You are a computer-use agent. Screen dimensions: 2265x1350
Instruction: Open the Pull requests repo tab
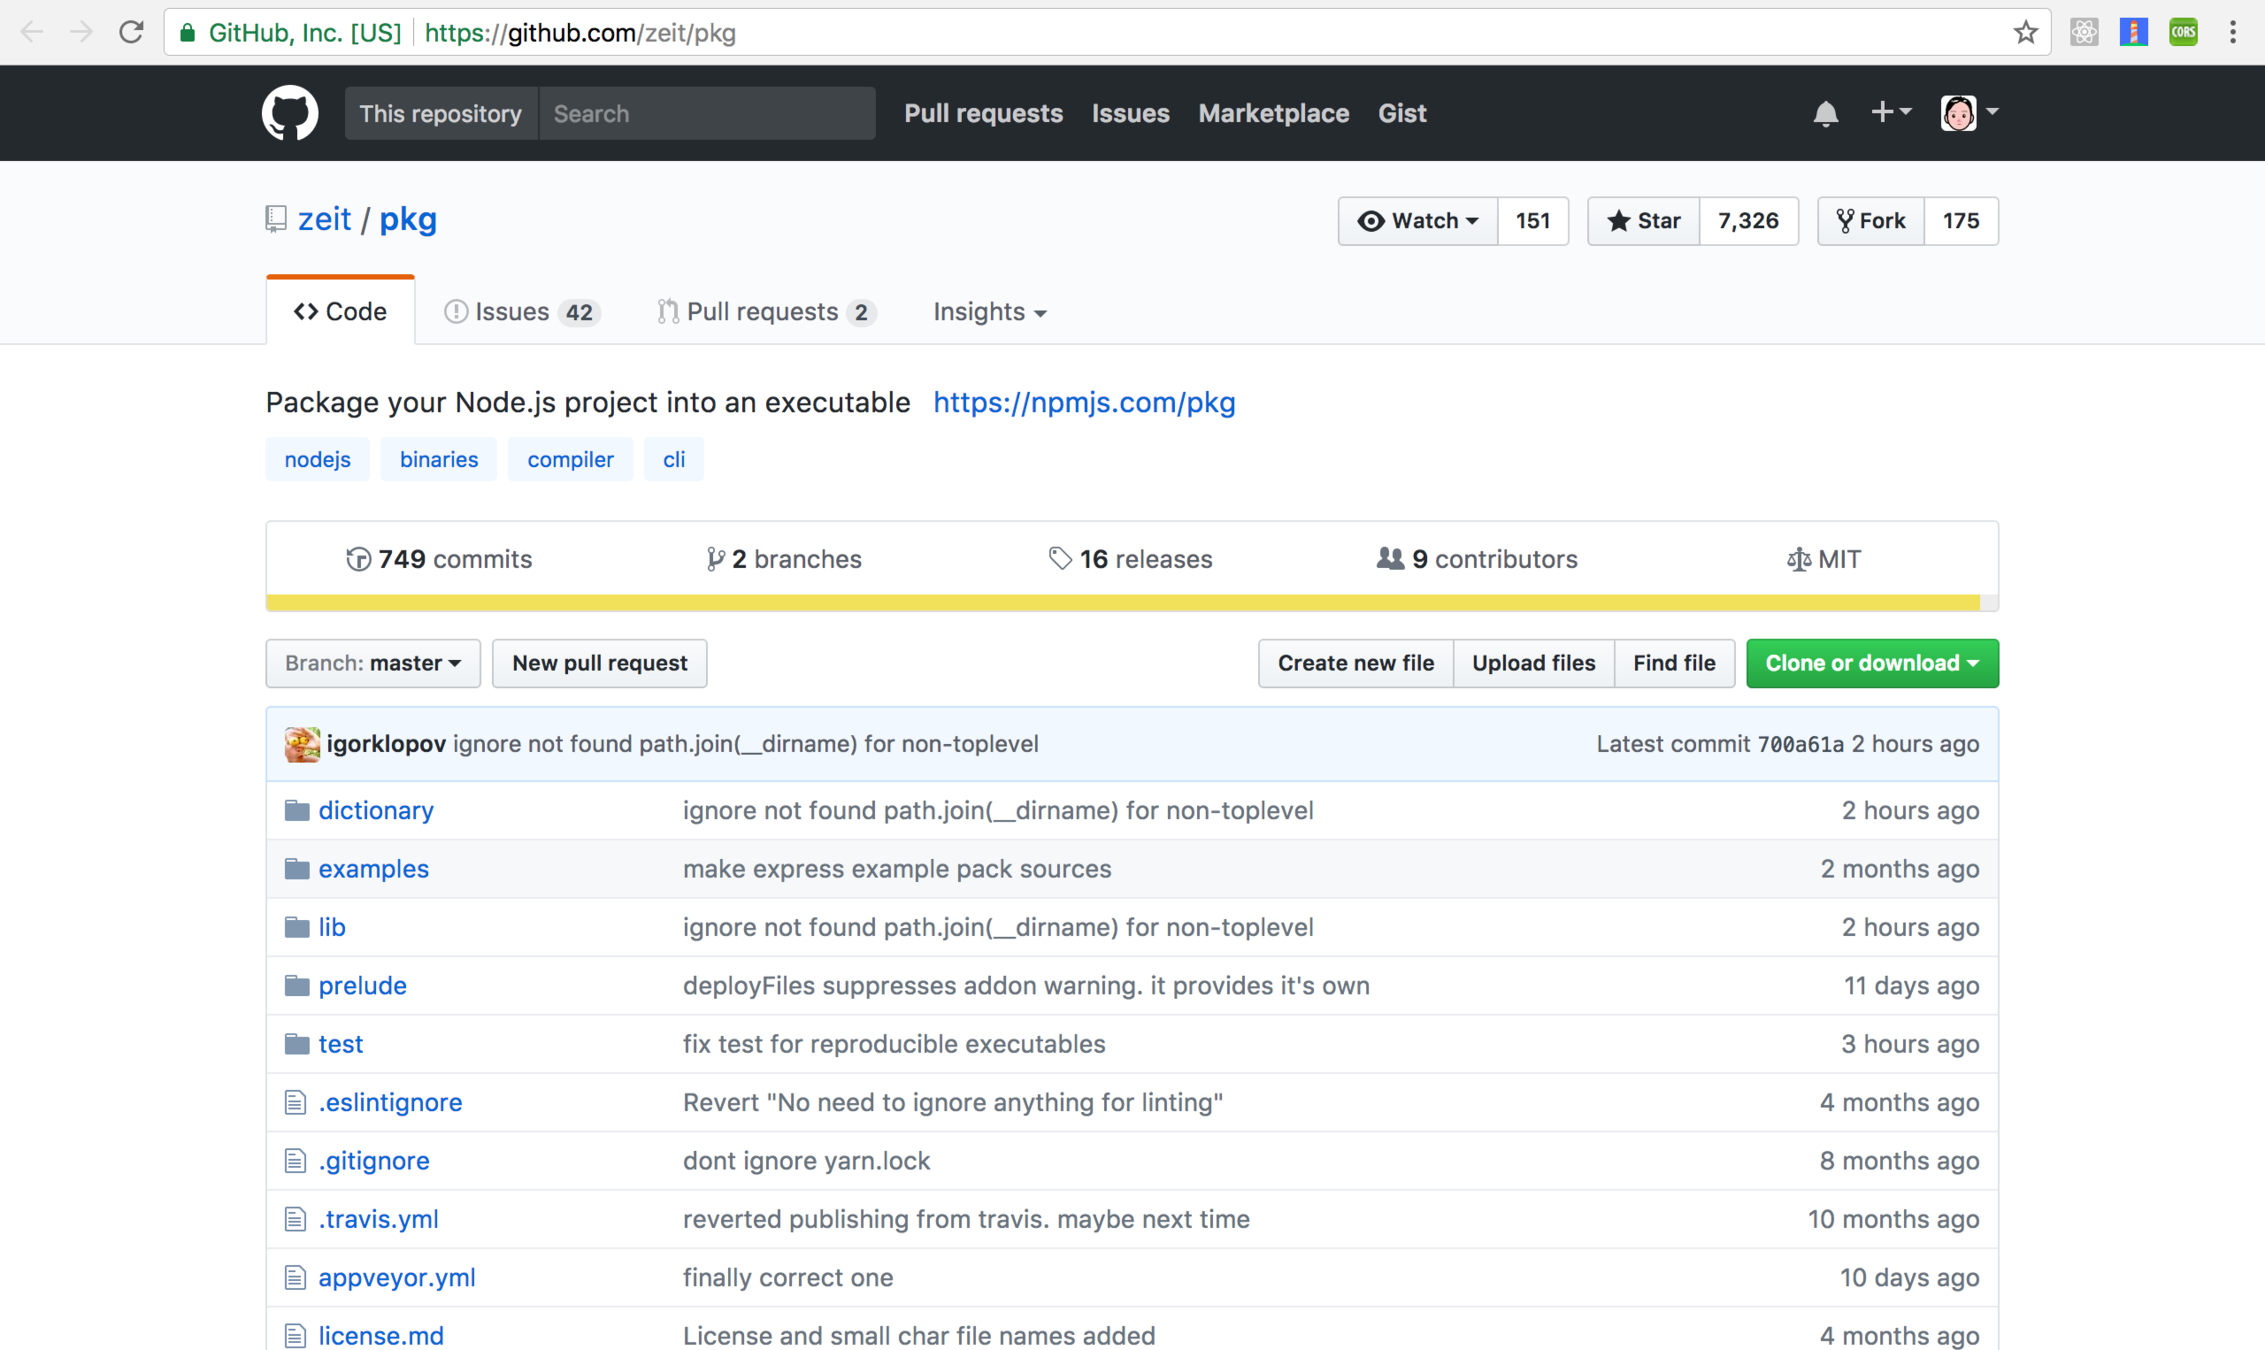pos(766,312)
